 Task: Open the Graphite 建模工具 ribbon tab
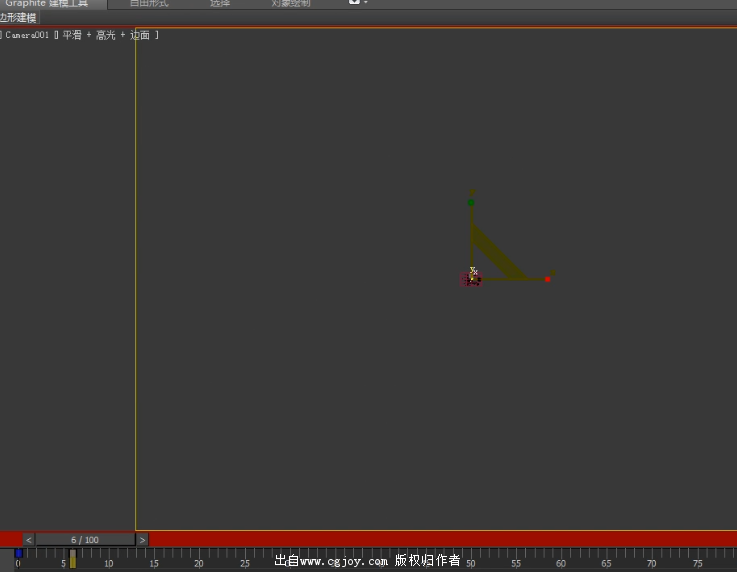pos(52,4)
